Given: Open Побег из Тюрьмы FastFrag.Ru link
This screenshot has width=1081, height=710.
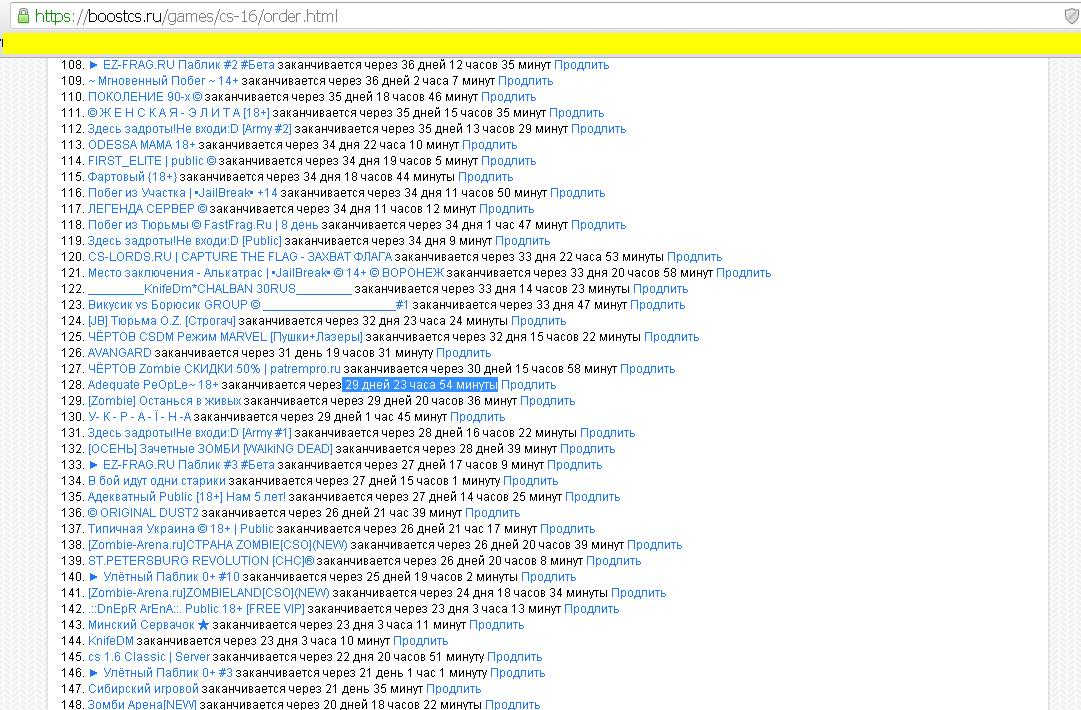Looking at the screenshot, I should point(203,225).
